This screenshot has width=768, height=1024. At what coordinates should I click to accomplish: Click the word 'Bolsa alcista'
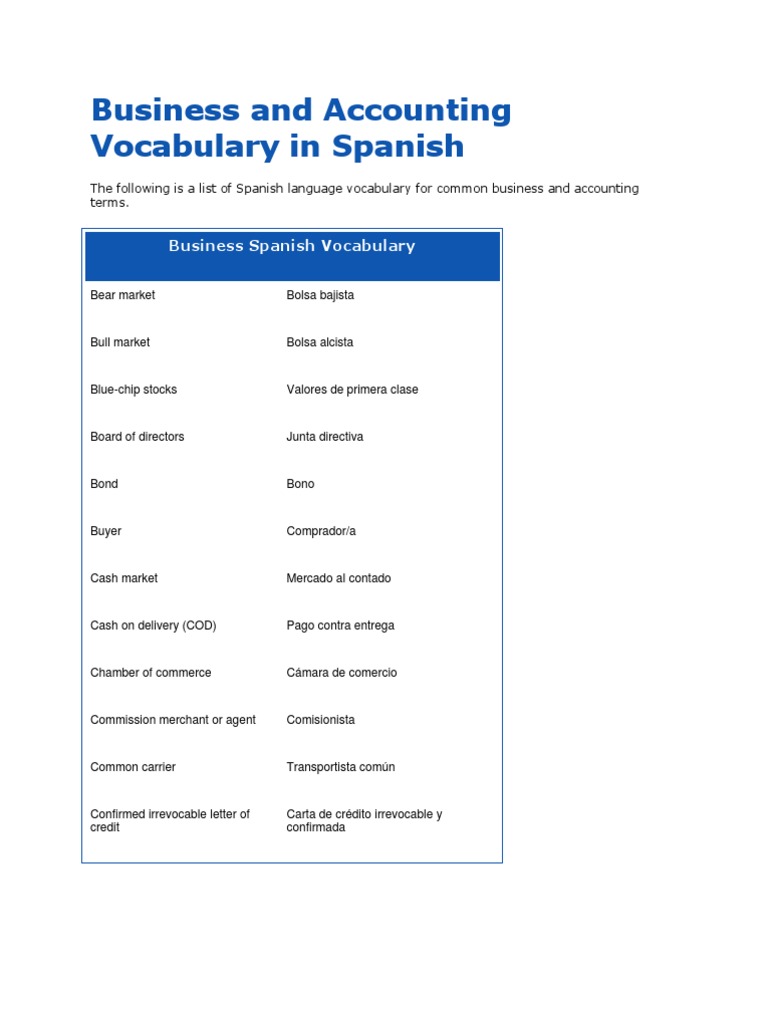click(319, 342)
